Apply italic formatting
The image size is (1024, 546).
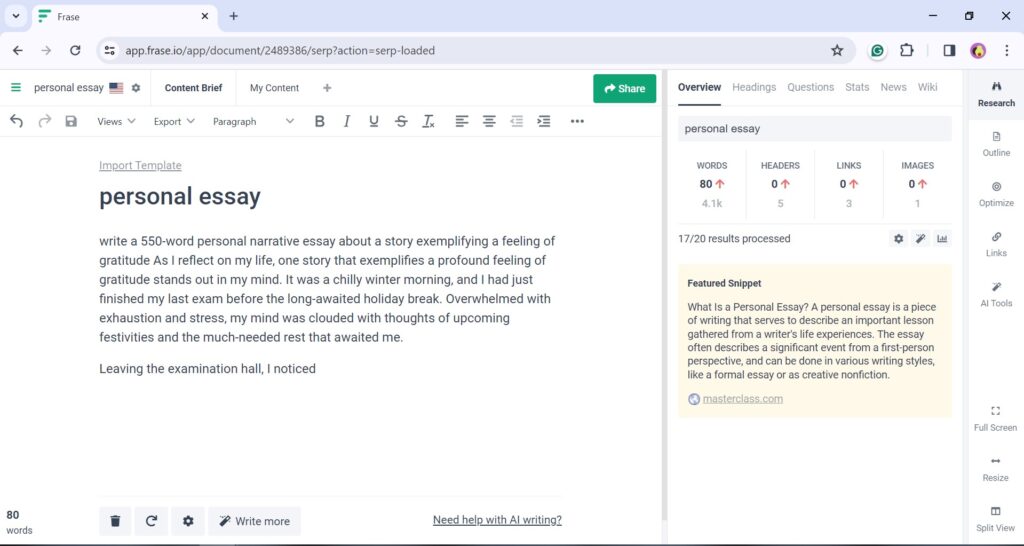pyautogui.click(x=347, y=121)
